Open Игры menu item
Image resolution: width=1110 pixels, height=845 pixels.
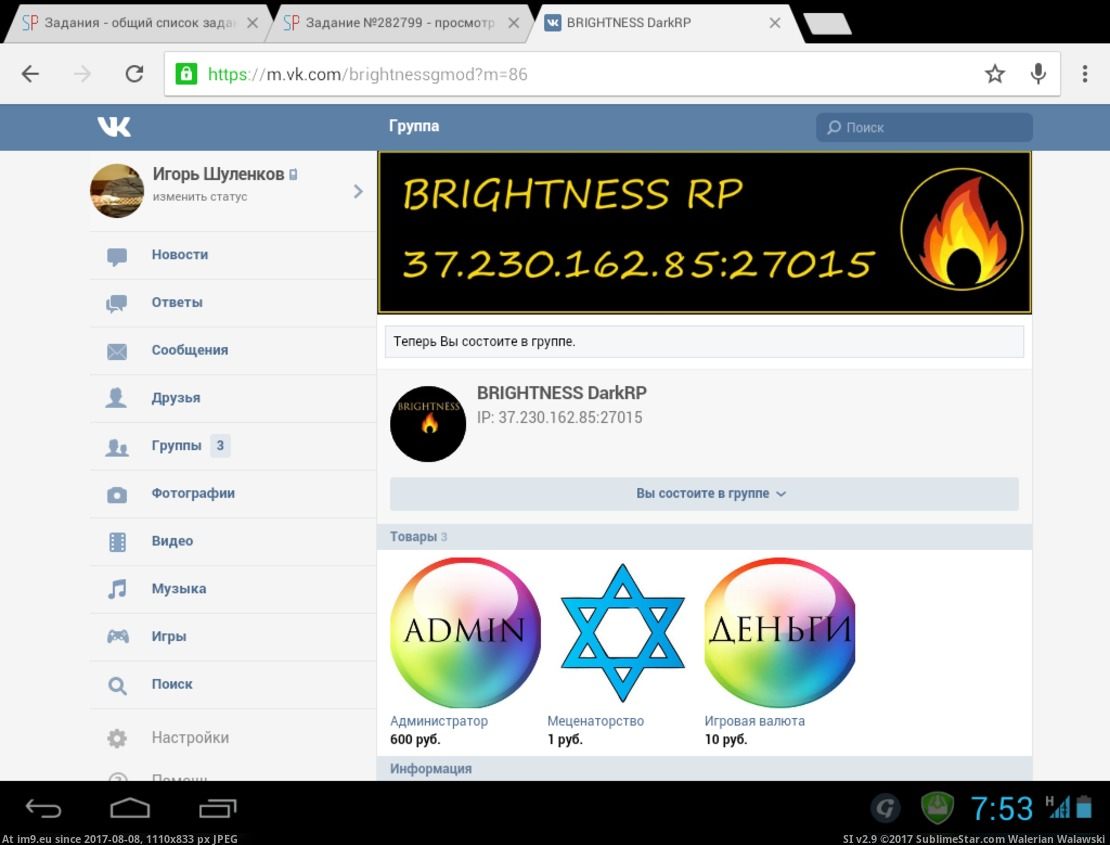(x=234, y=637)
